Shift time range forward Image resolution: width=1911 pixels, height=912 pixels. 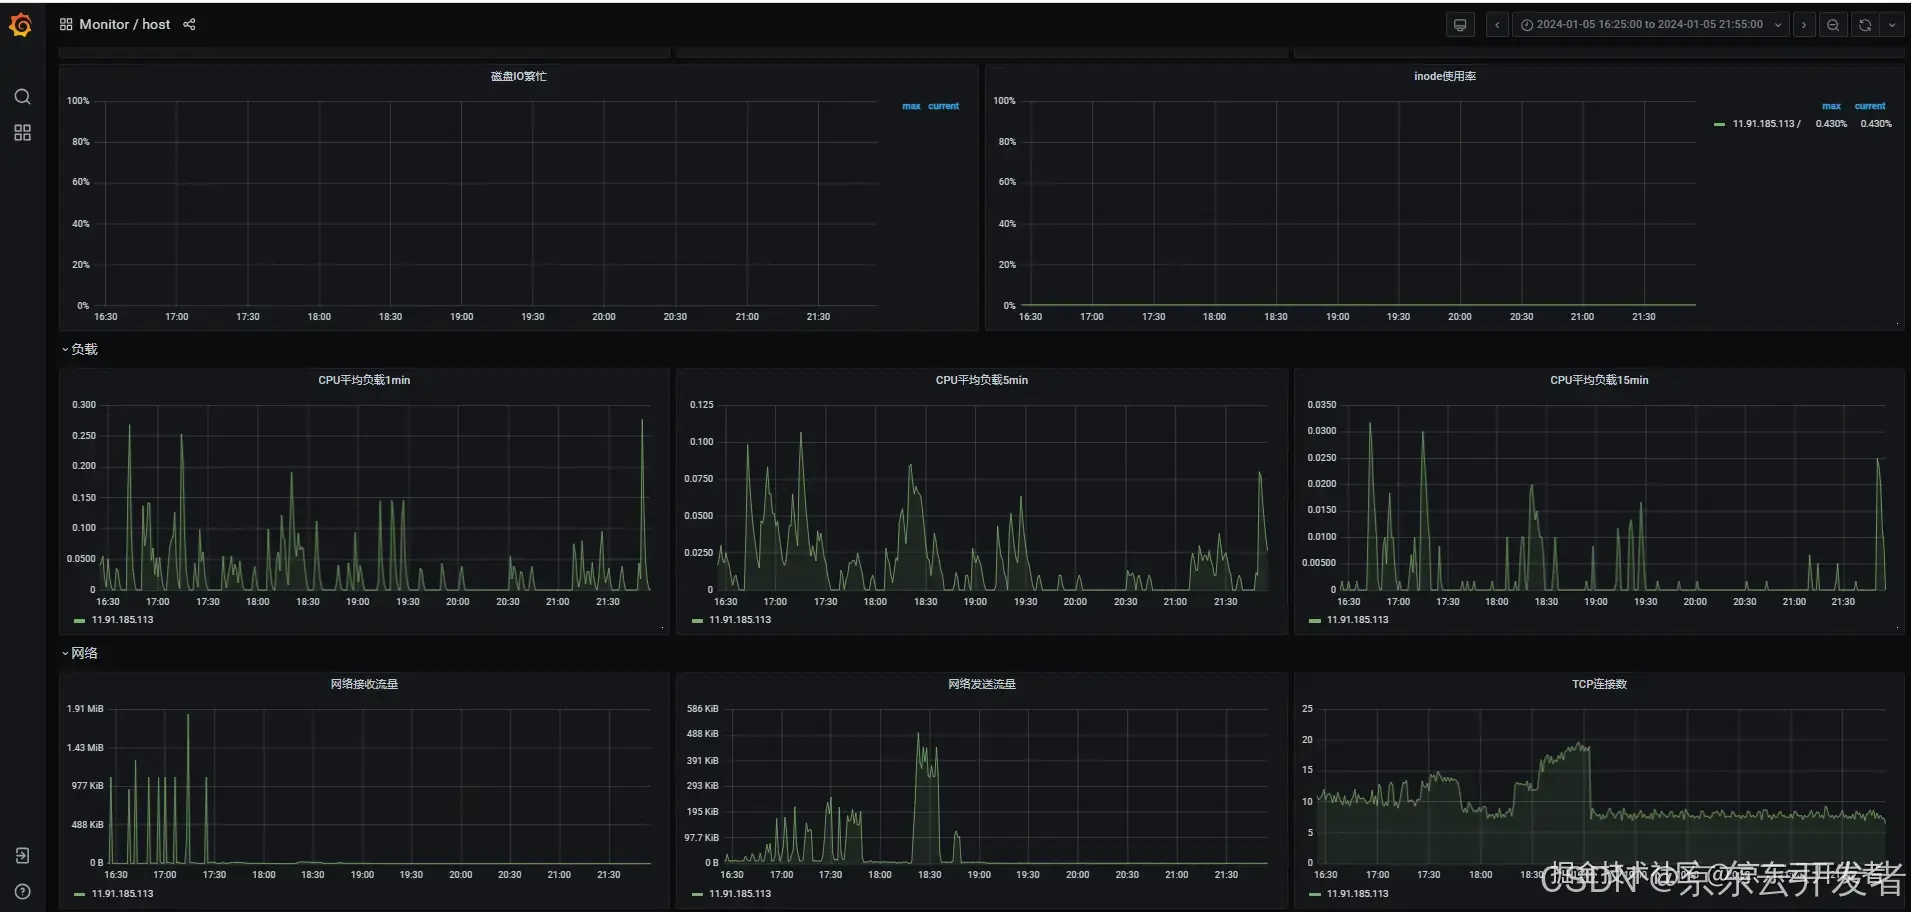point(1804,25)
